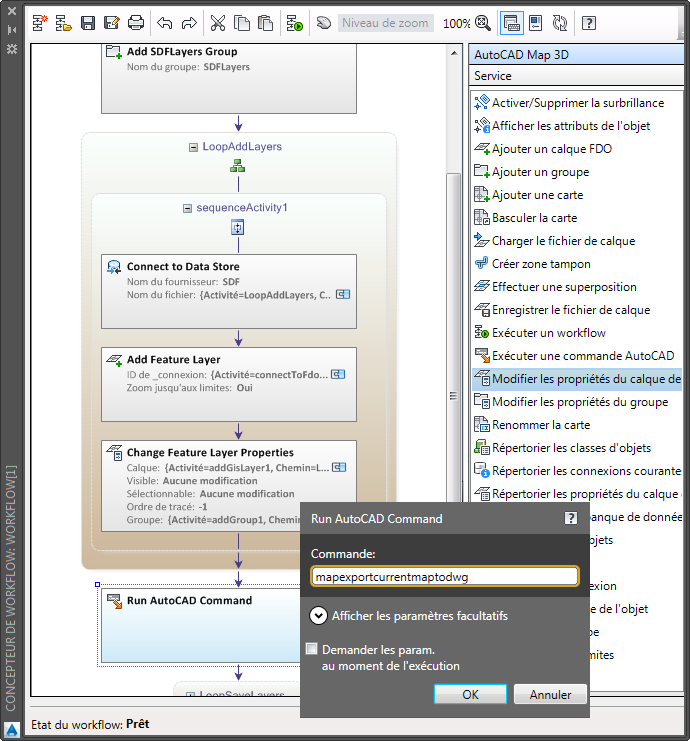Open help in Run AutoCAD Command dialog

pos(571,518)
